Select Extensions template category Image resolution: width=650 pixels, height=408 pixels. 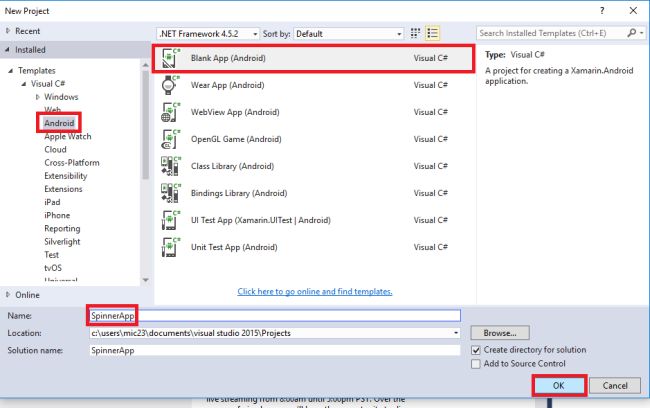63,189
